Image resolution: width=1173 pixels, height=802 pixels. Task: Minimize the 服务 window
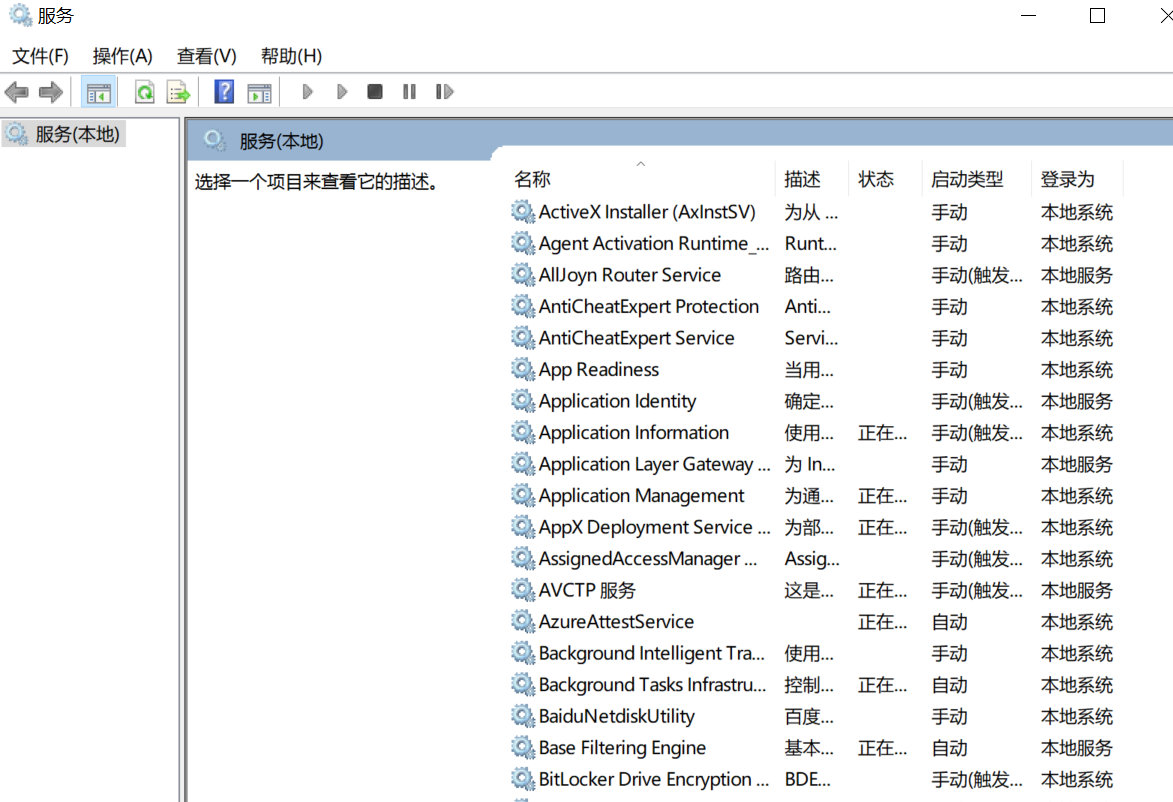1029,16
